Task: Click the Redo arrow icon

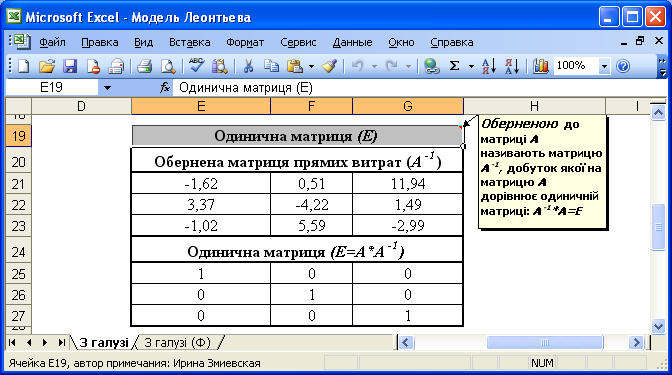Action: [391, 66]
